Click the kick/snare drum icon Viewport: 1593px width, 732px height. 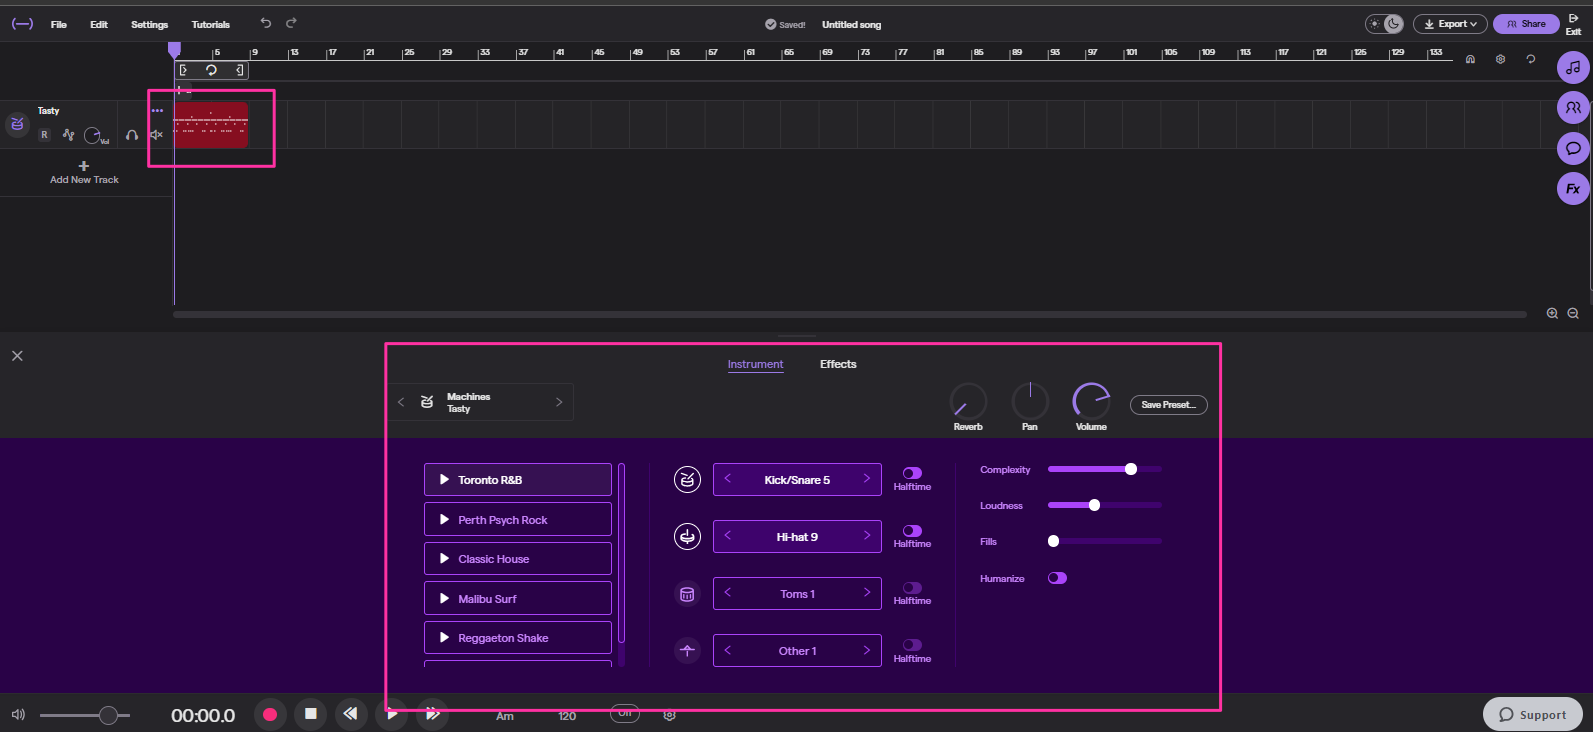point(687,480)
